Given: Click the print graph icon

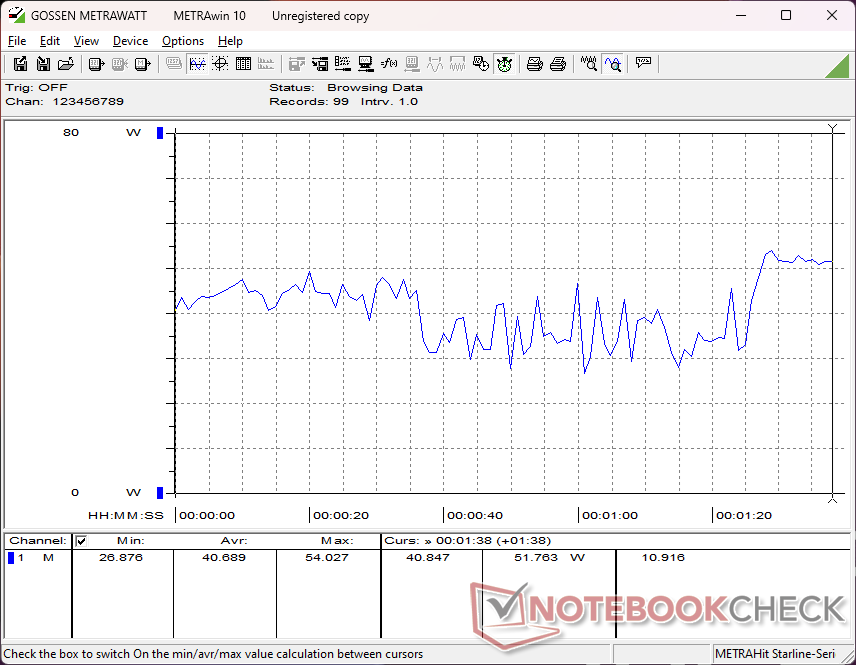Looking at the screenshot, I should 534,64.
